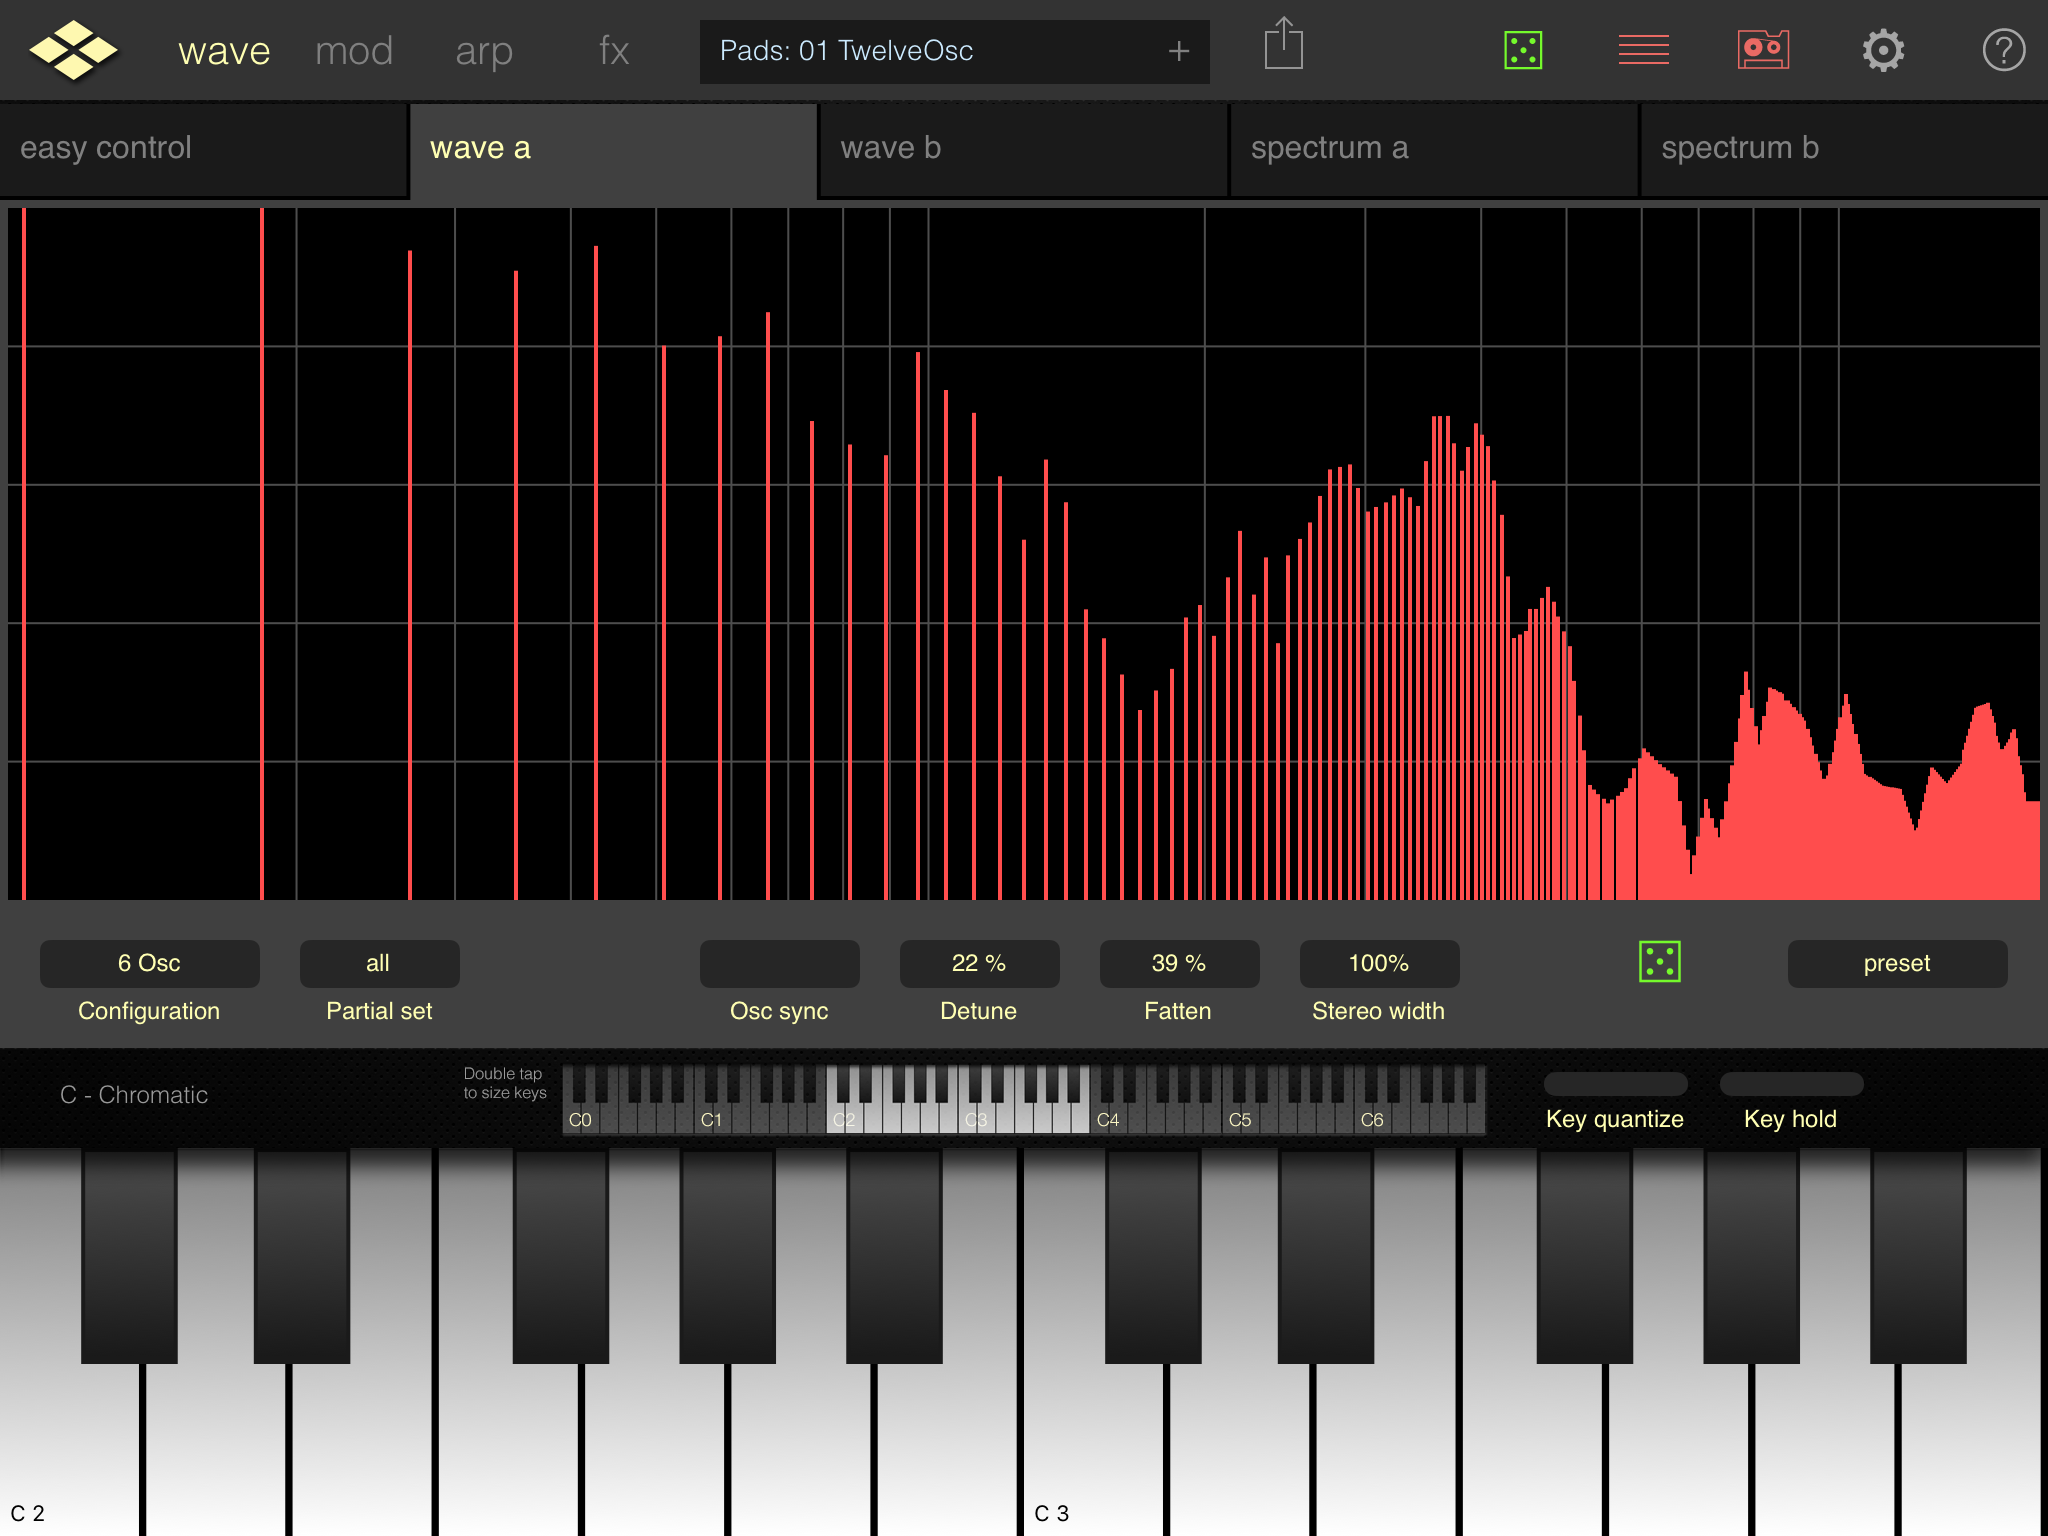The height and width of the screenshot is (1536, 2048).
Task: Switch to the arp page
Action: (484, 51)
